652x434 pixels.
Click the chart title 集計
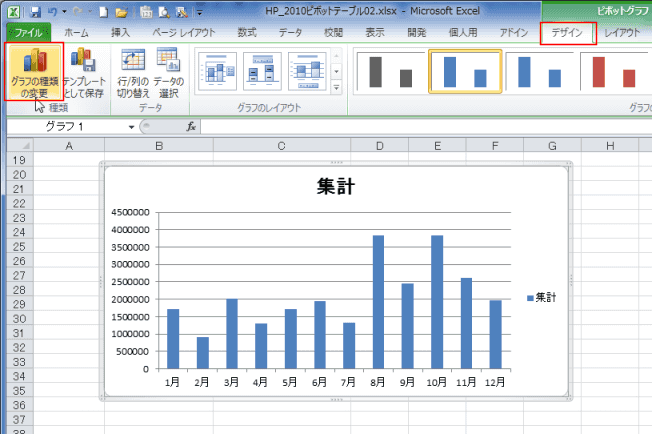[x=336, y=186]
